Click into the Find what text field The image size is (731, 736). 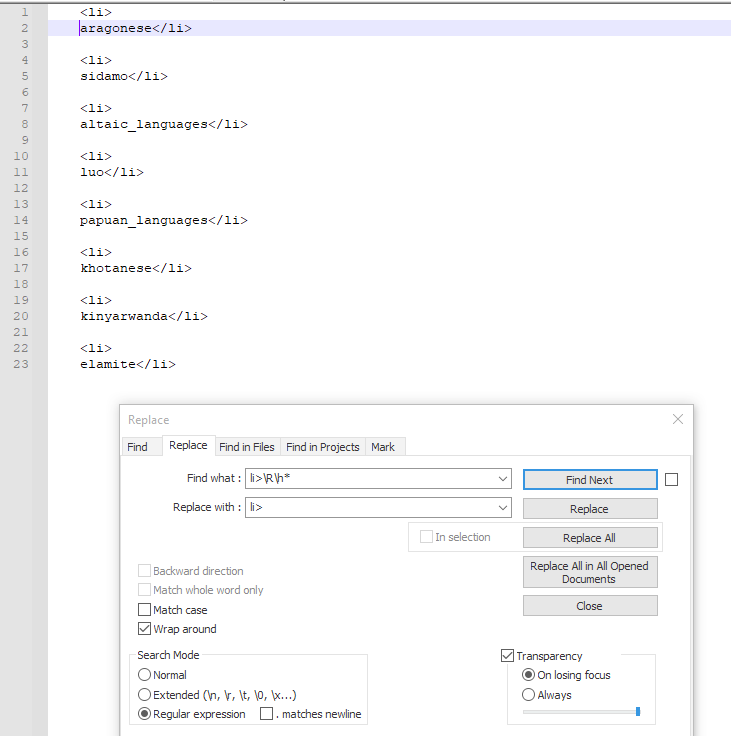pos(371,479)
